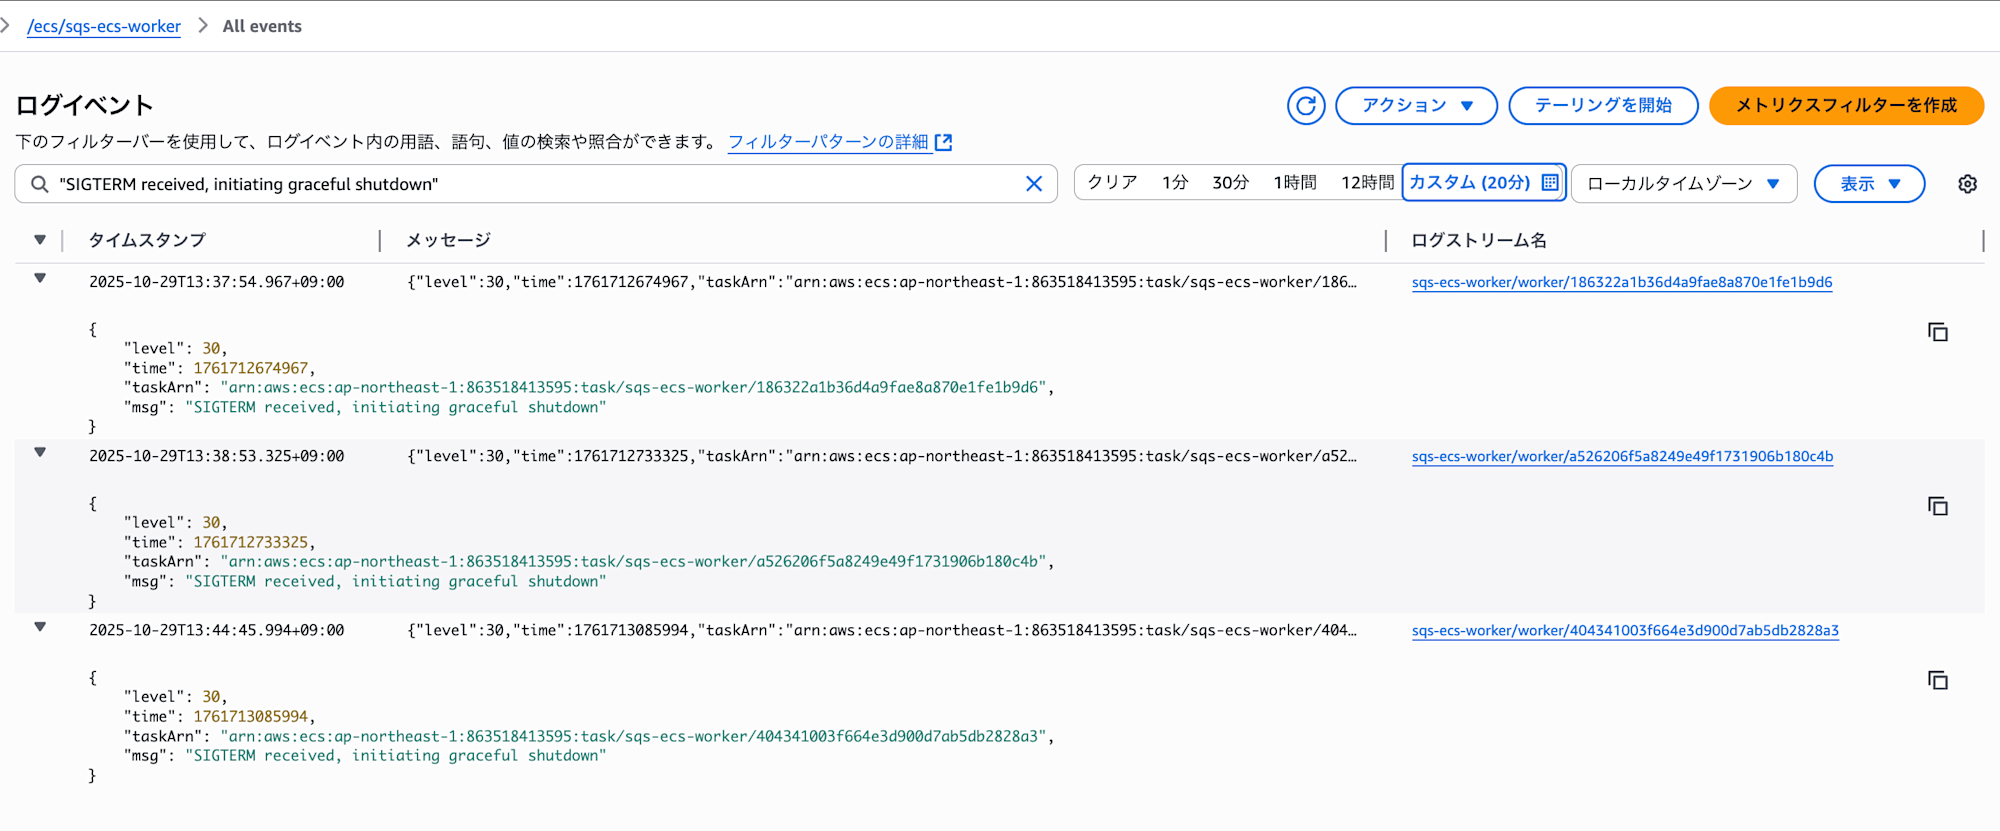The image size is (2000, 831).
Task: Collapse the 13:44:45.994 log event row
Action: point(40,627)
